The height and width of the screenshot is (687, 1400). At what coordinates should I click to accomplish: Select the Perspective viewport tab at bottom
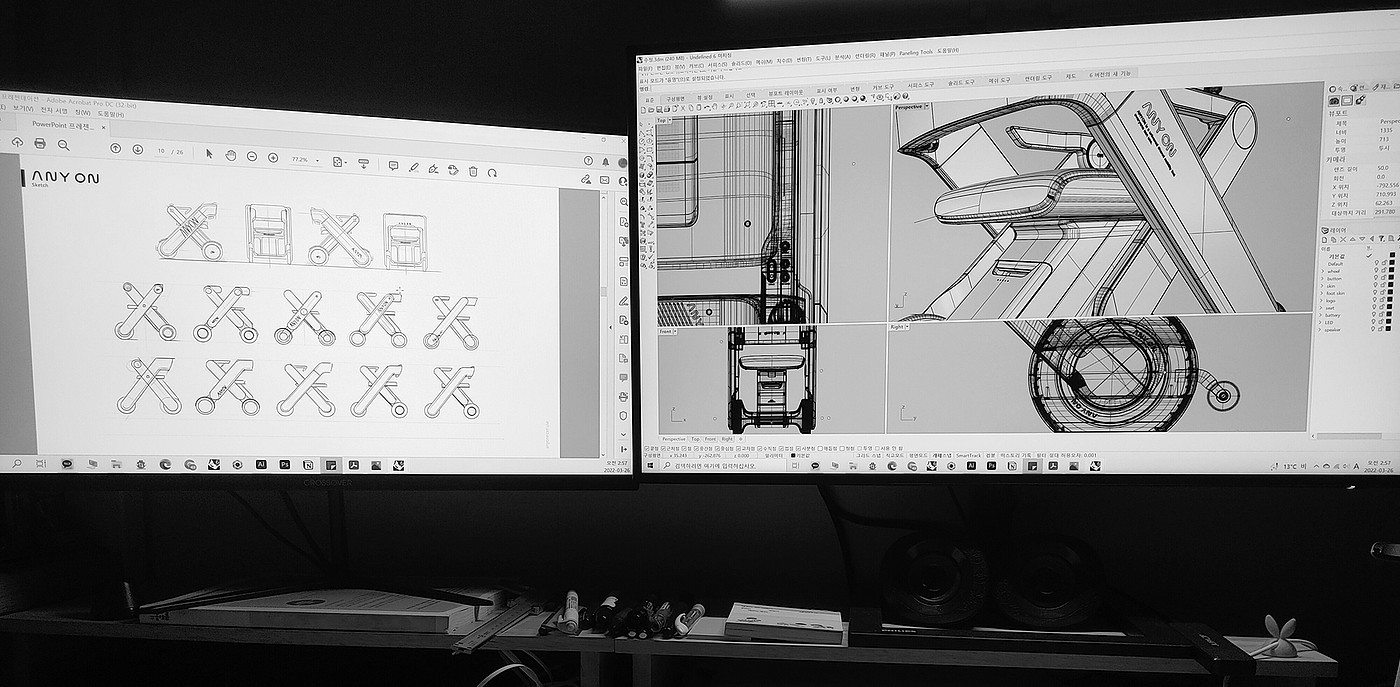(x=674, y=439)
